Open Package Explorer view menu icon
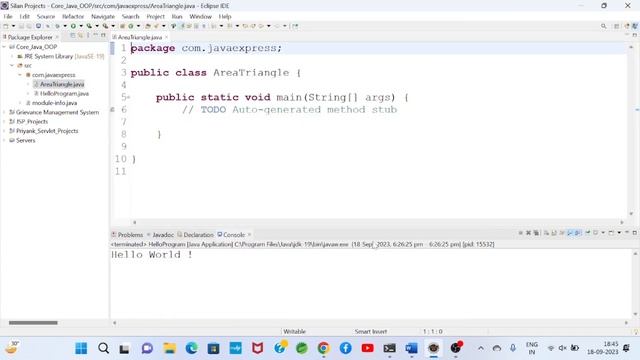The width and height of the screenshot is (640, 360). pyautogui.click(x=88, y=36)
